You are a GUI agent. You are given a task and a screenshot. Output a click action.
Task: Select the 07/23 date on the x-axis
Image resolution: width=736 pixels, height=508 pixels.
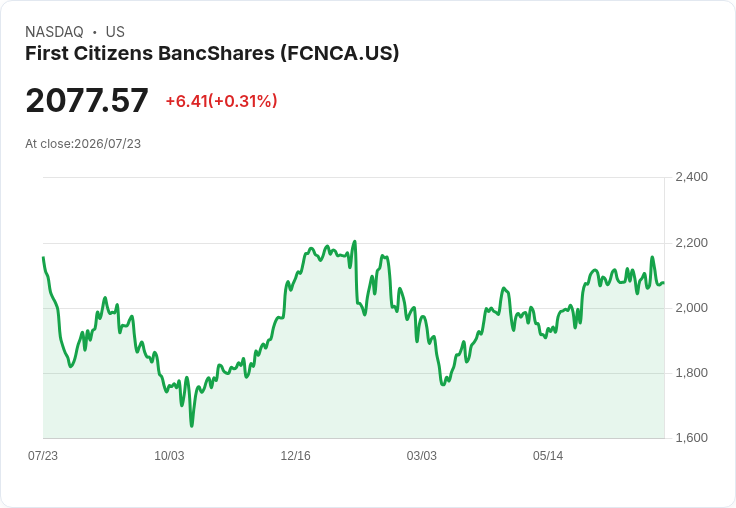click(x=43, y=456)
